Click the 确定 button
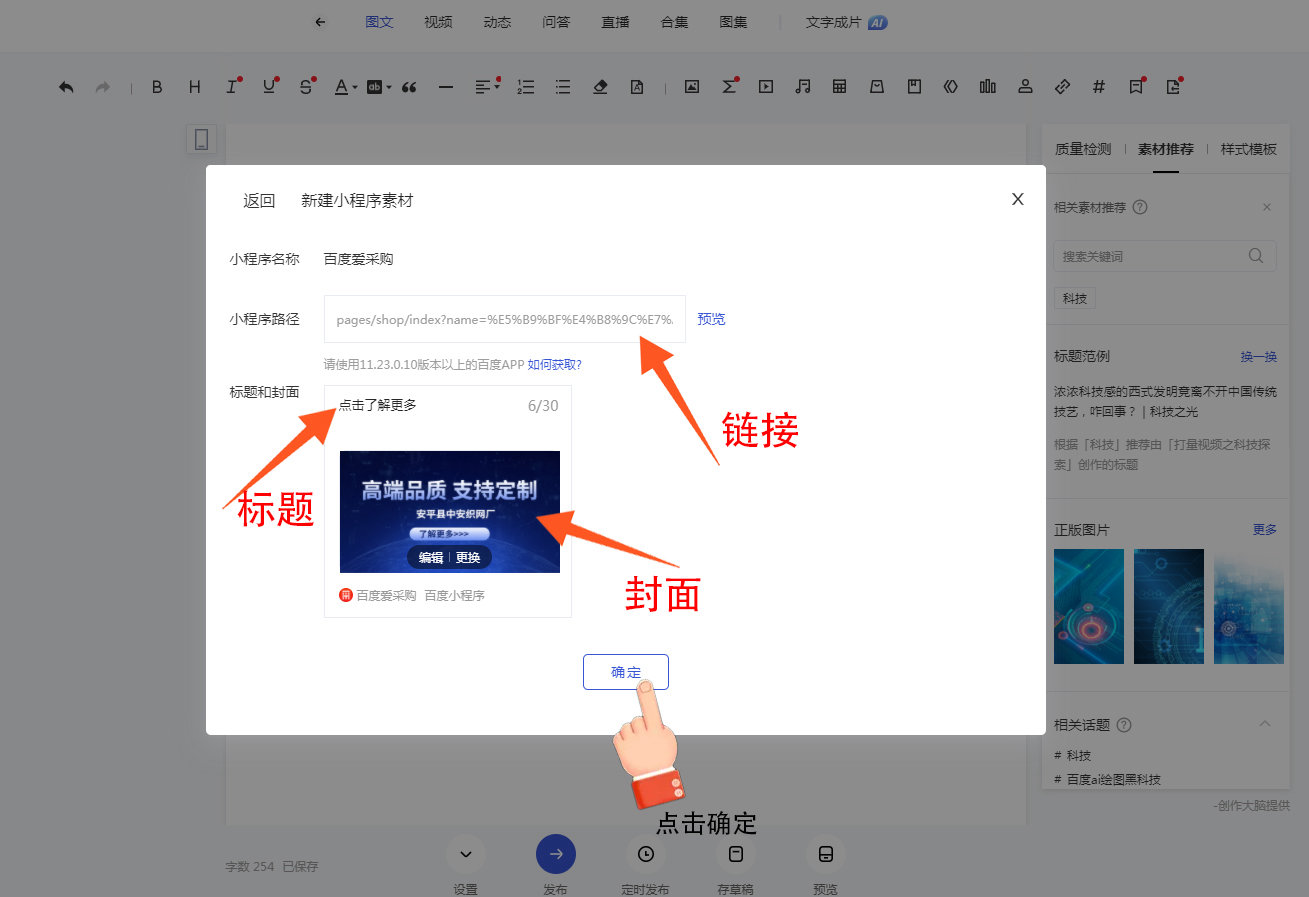 [x=626, y=672]
